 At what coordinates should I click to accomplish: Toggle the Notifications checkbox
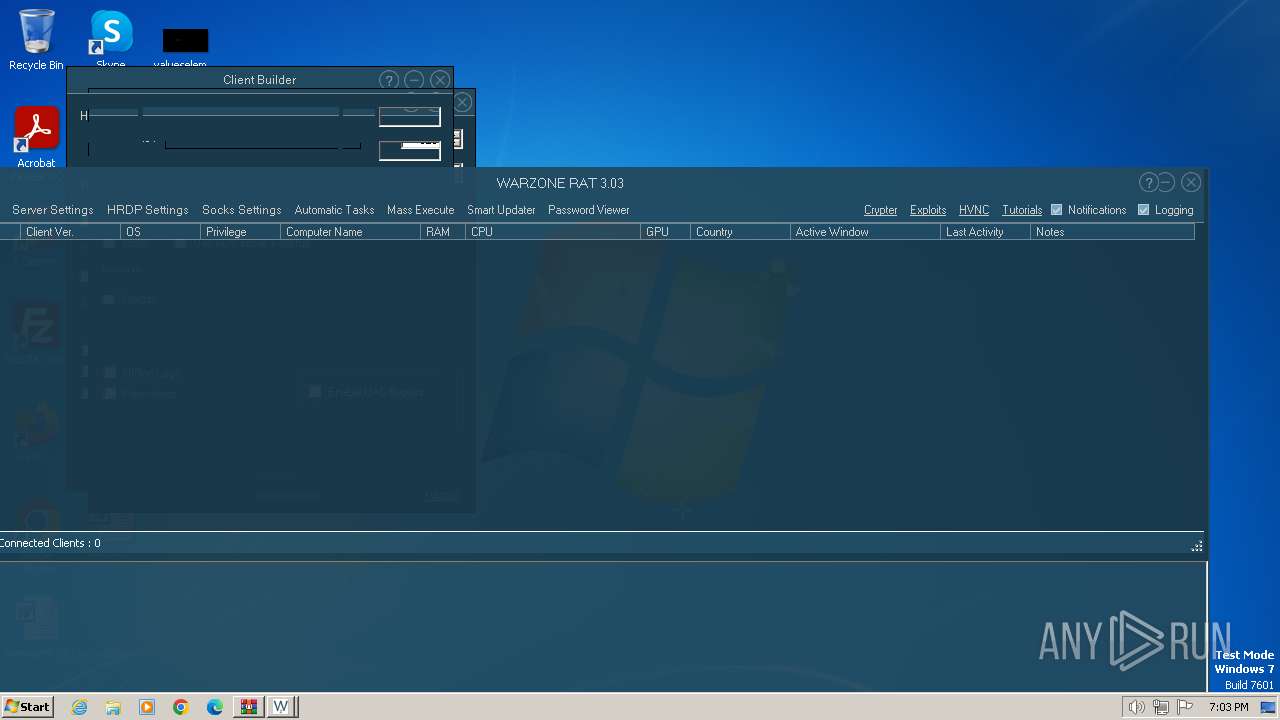pos(1056,210)
